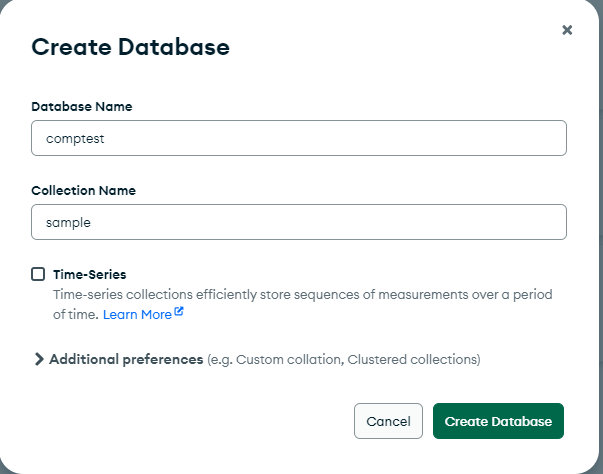603x474 pixels.
Task: Click the green Create Database button
Action: coord(498,421)
